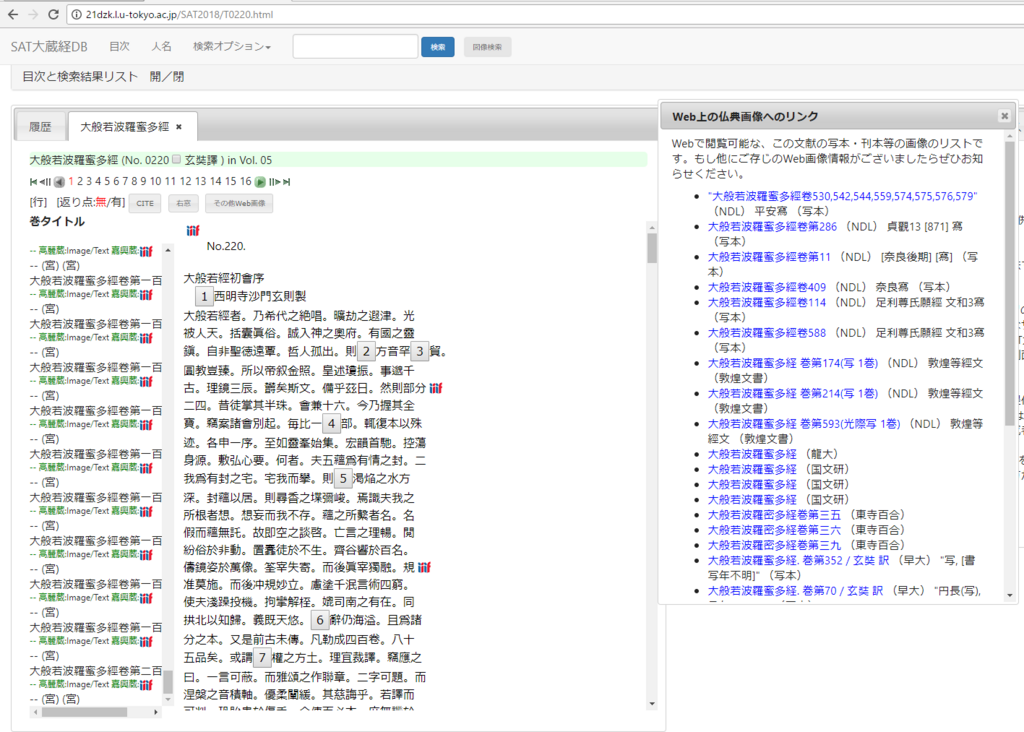
Task: Open footnote marker 2 before 方音罕
Action: click(x=366, y=351)
